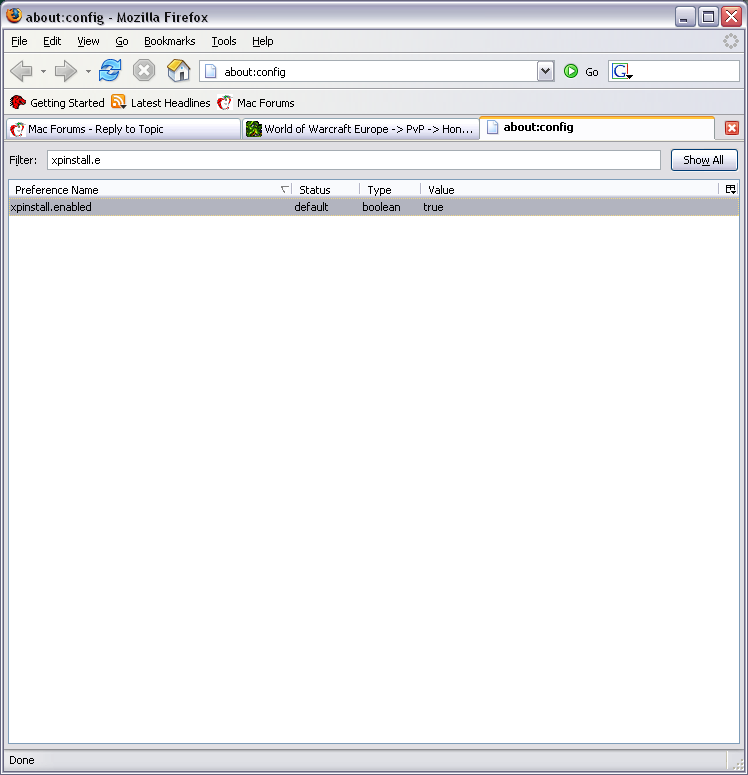Click the Firefox icon in the title bar

[14, 16]
